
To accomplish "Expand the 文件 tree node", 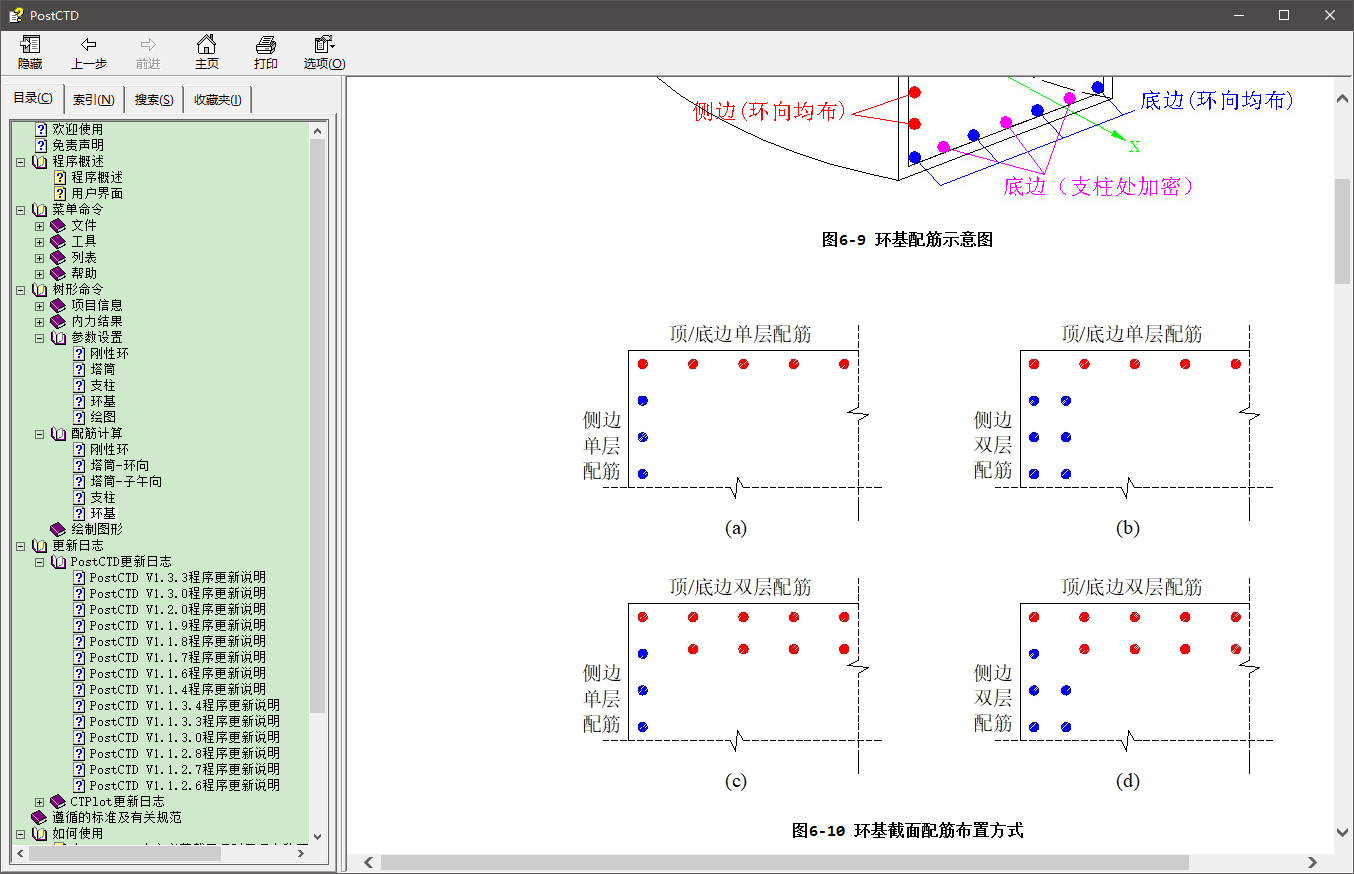I will pyautogui.click(x=40, y=225).
